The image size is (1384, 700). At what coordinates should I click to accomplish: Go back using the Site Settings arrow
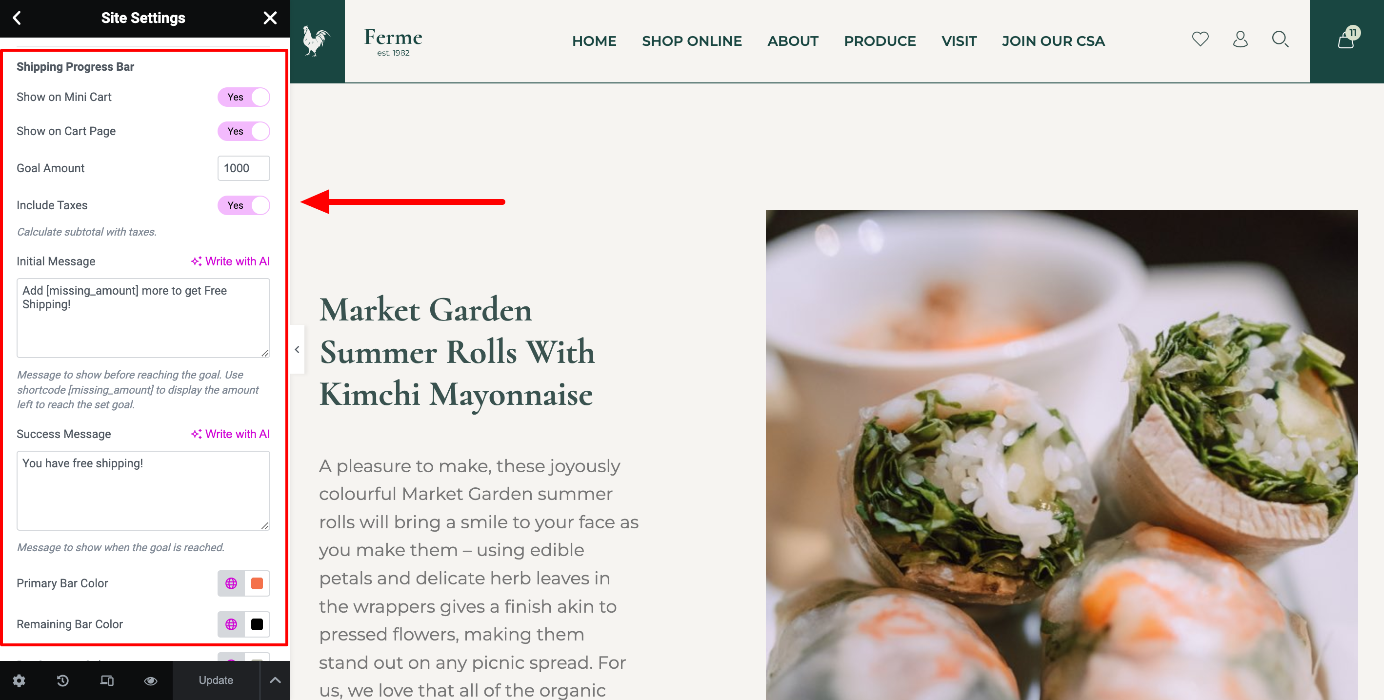tap(17, 18)
